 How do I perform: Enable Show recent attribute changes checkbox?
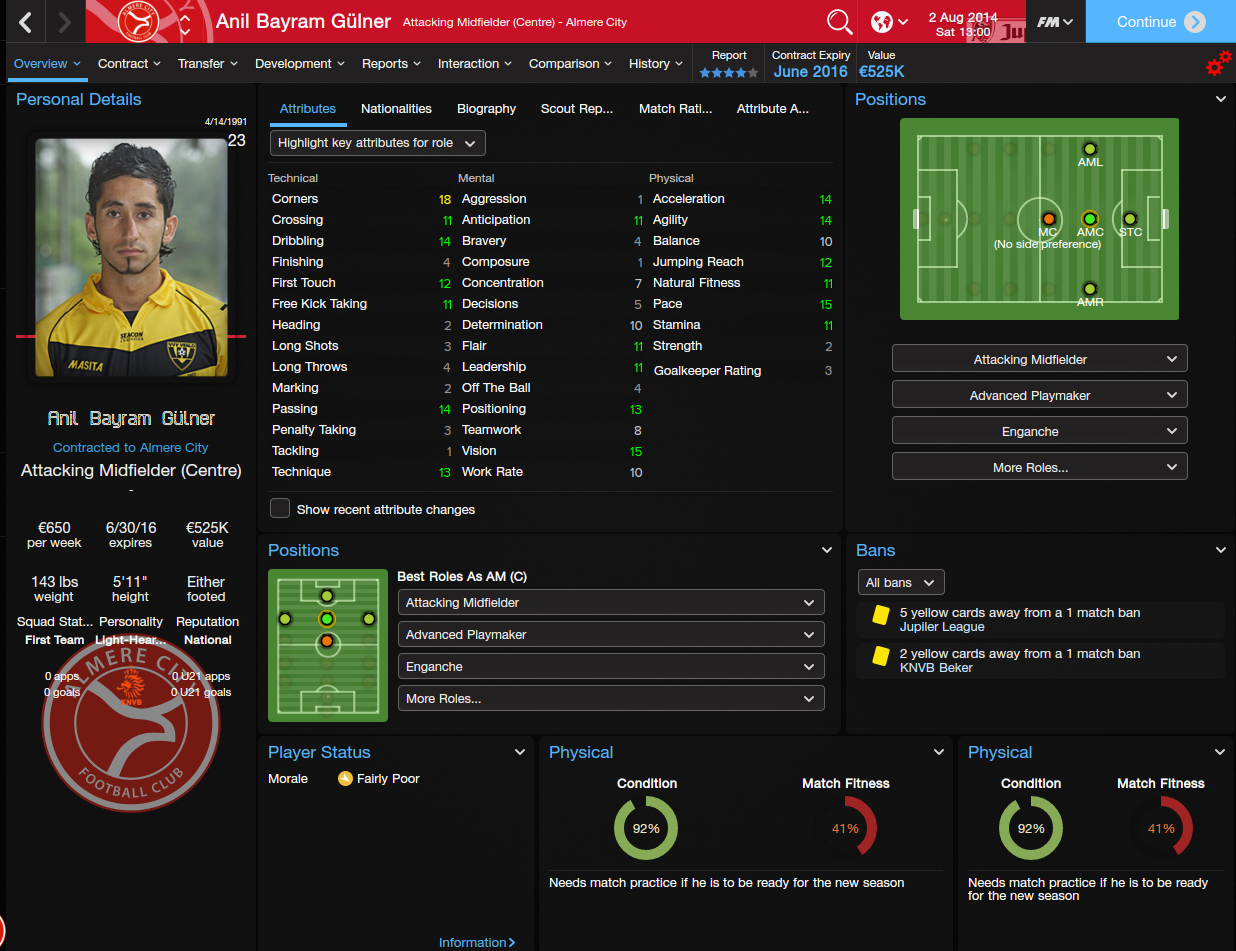pos(280,508)
